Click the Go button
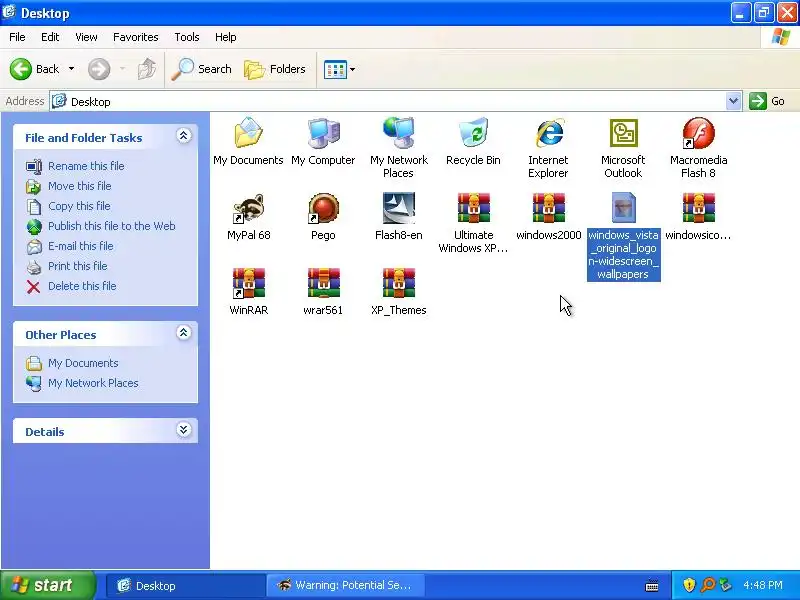 pos(767,101)
